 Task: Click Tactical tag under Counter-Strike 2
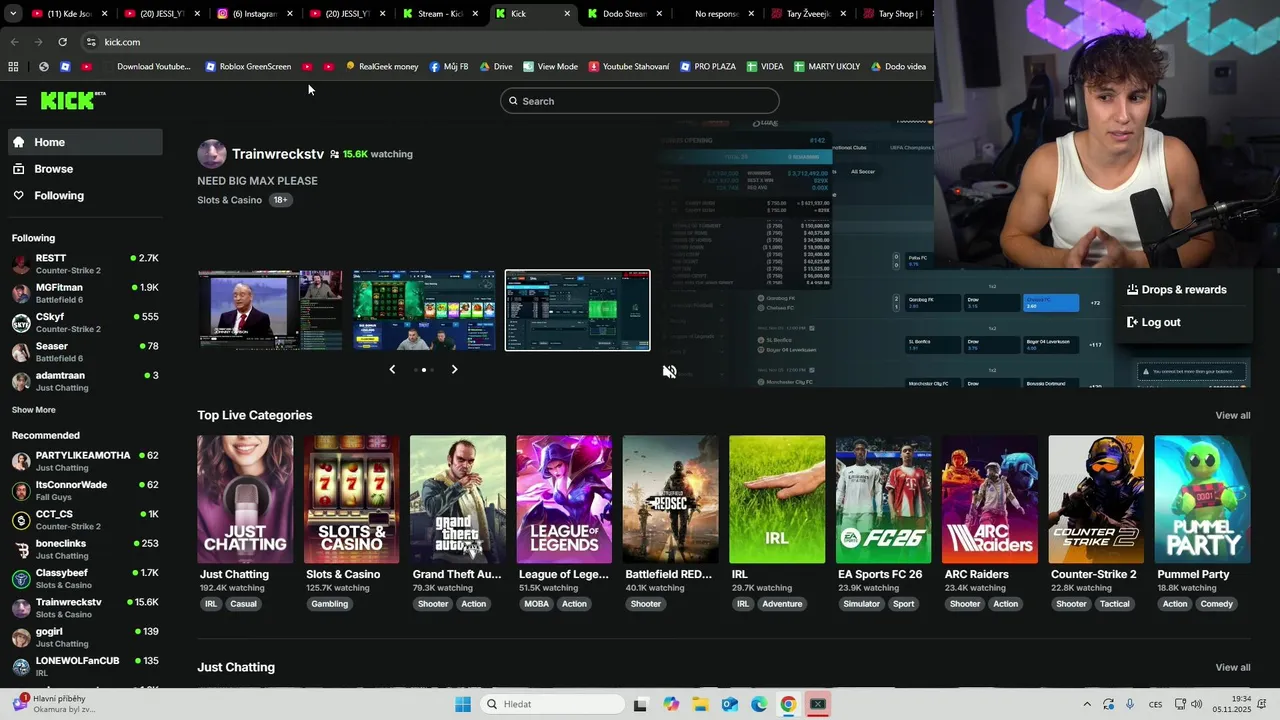(x=1114, y=604)
